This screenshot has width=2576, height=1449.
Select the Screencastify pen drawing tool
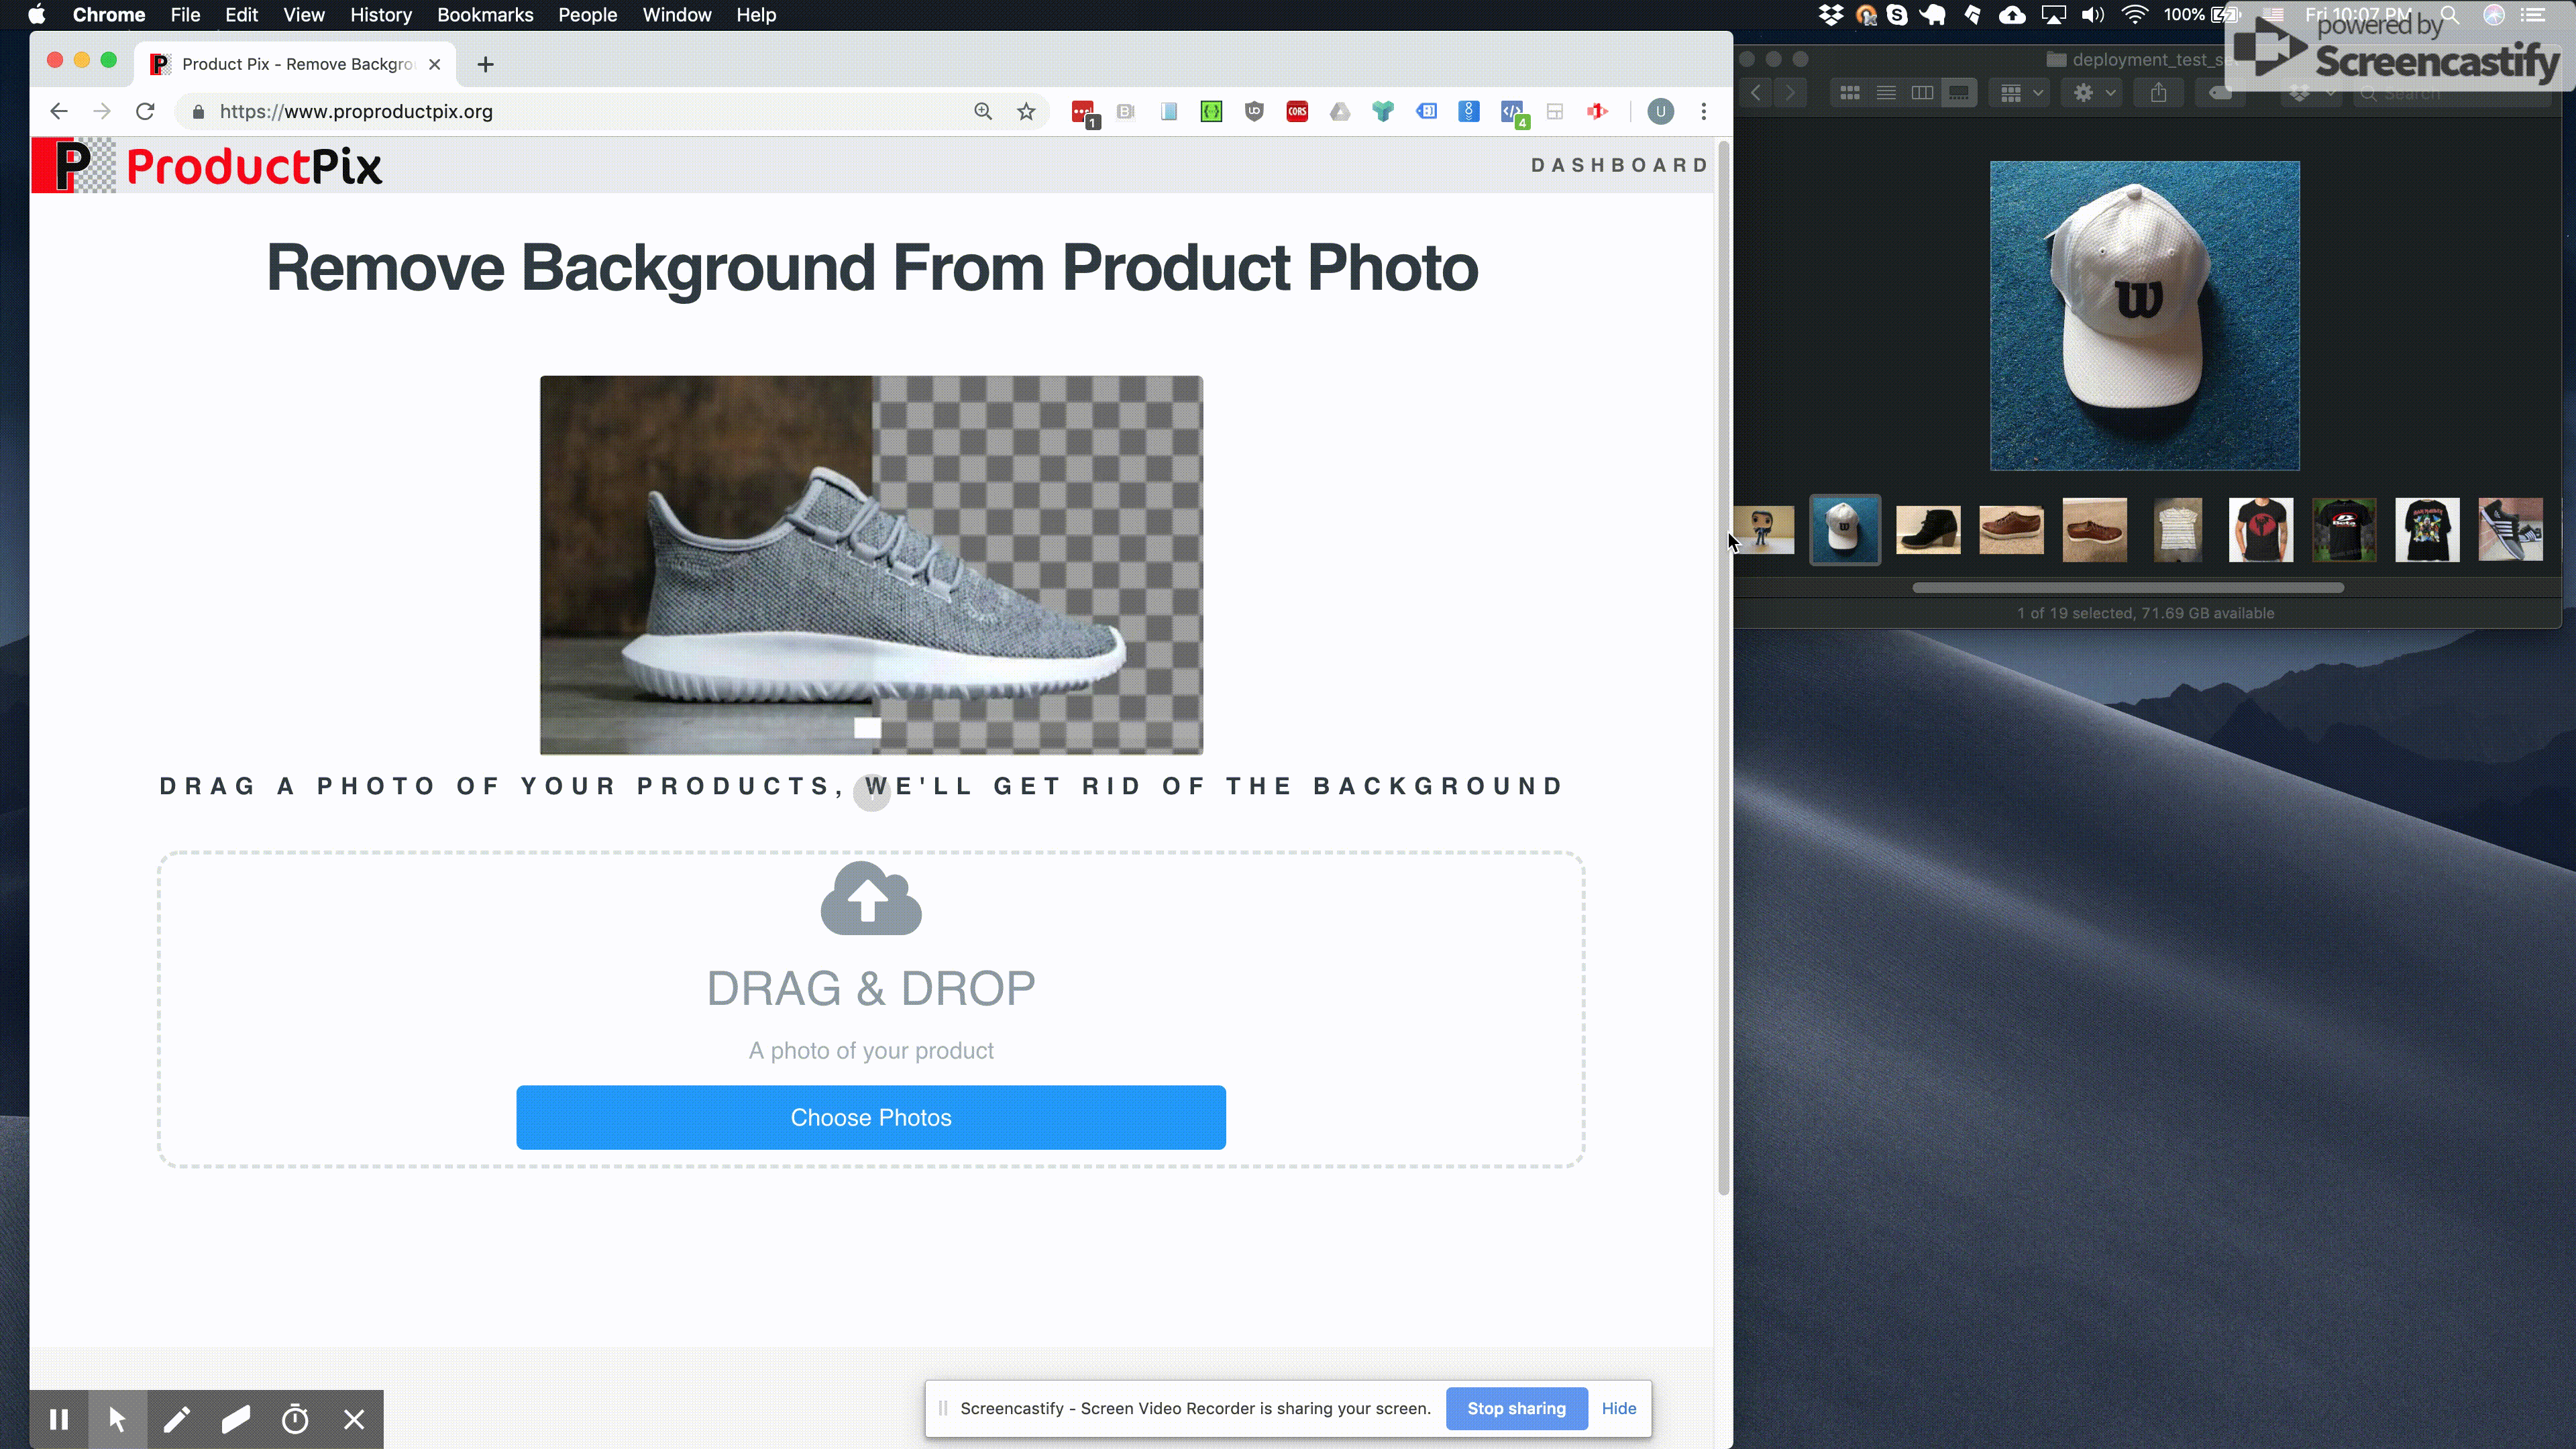(177, 1419)
